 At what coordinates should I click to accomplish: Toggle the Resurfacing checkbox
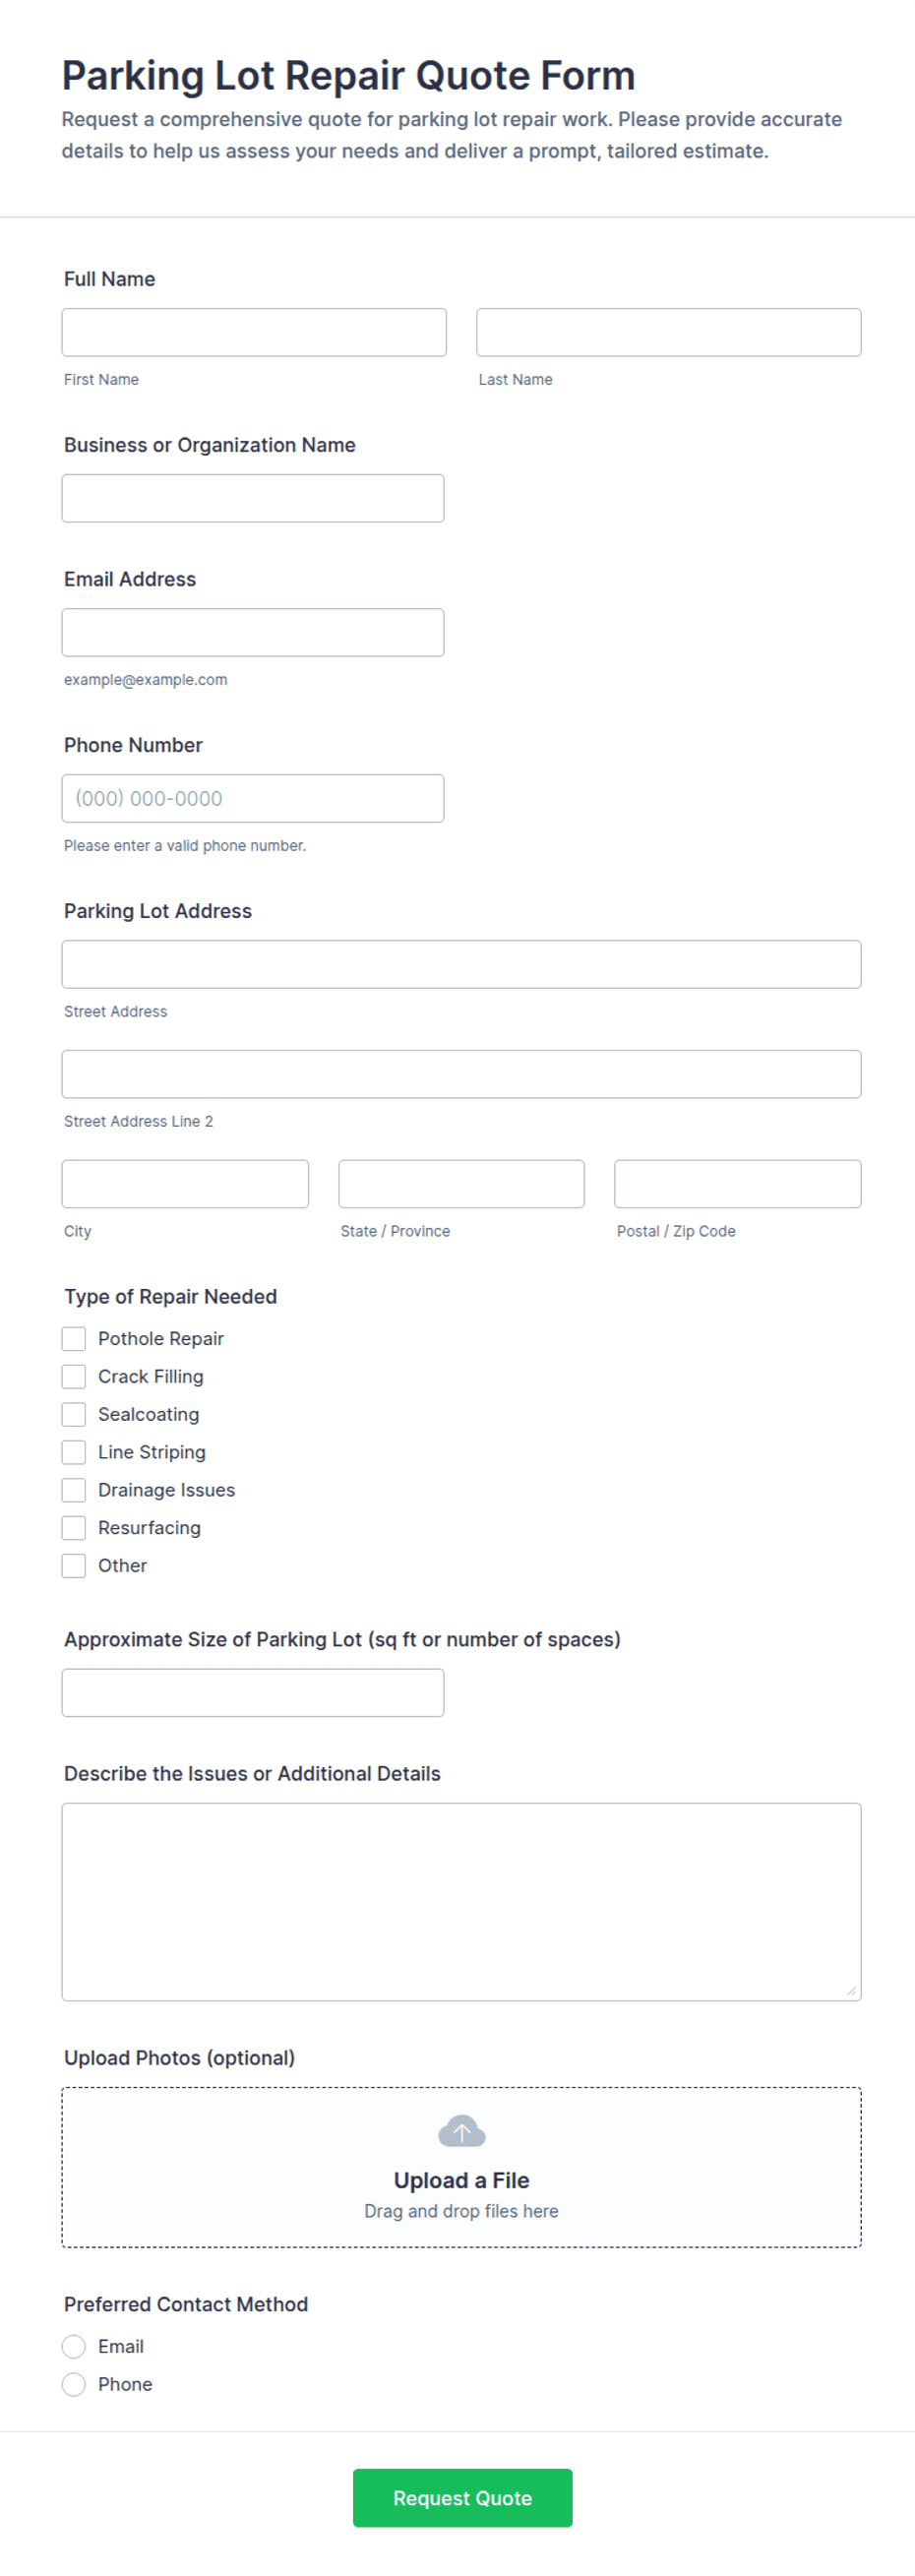[74, 1528]
